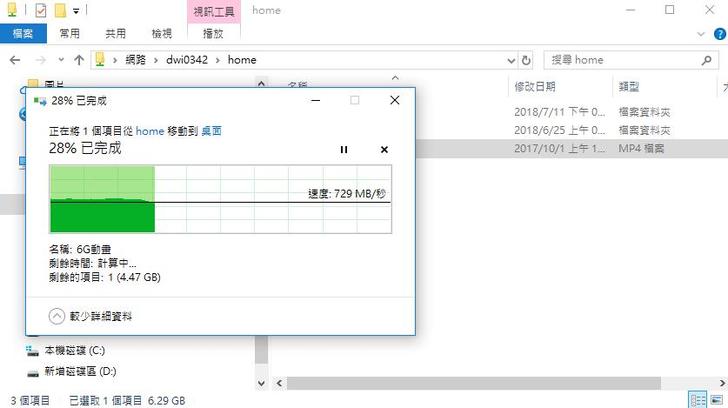
Task: Click the properties quick access icon
Action: (40, 10)
